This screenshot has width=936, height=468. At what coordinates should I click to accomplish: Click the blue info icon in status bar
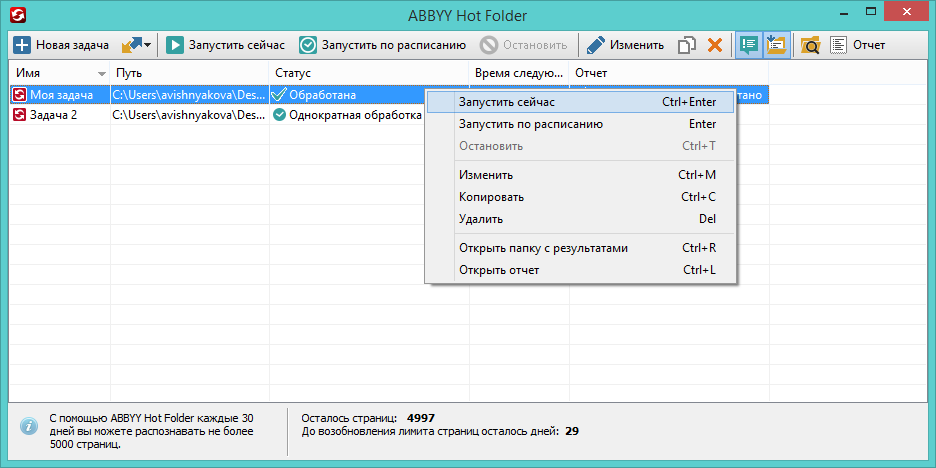pos(29,426)
